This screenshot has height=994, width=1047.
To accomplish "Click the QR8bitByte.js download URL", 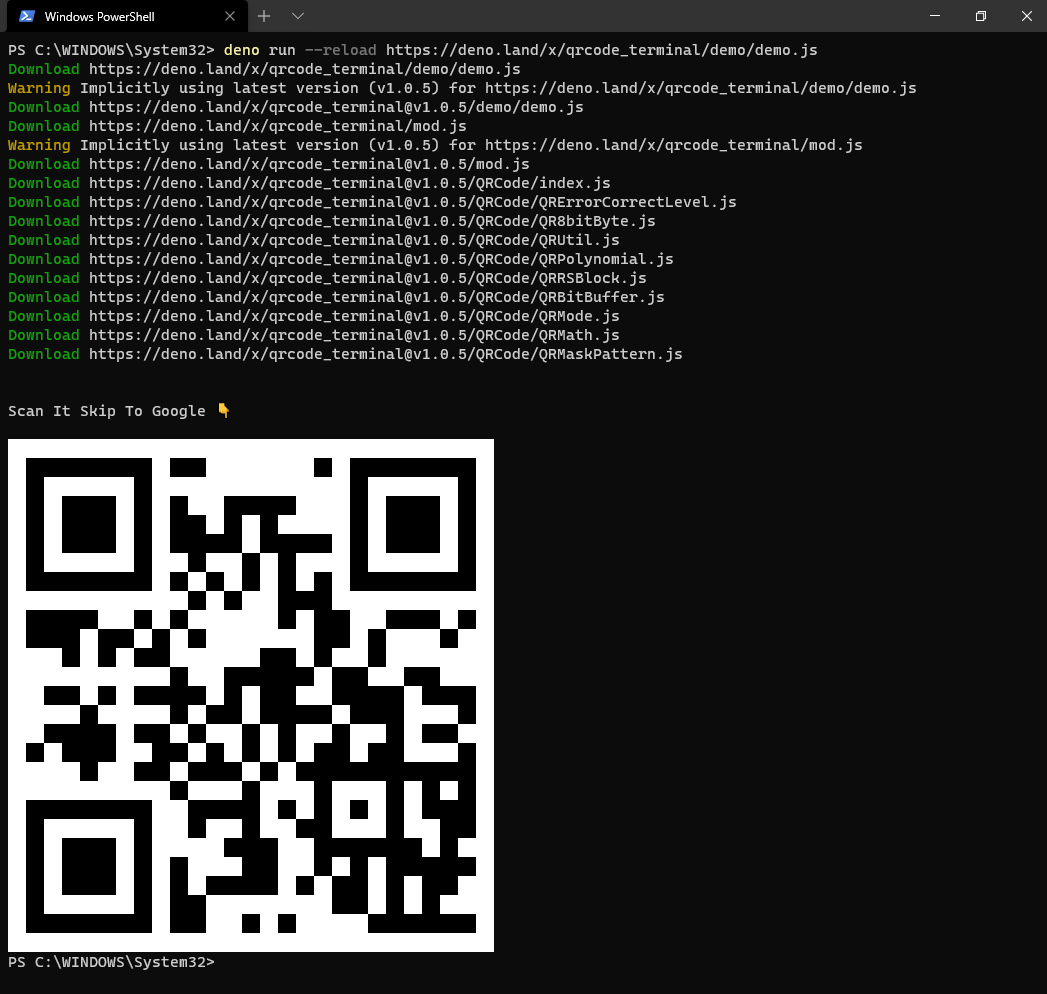I will [372, 221].
